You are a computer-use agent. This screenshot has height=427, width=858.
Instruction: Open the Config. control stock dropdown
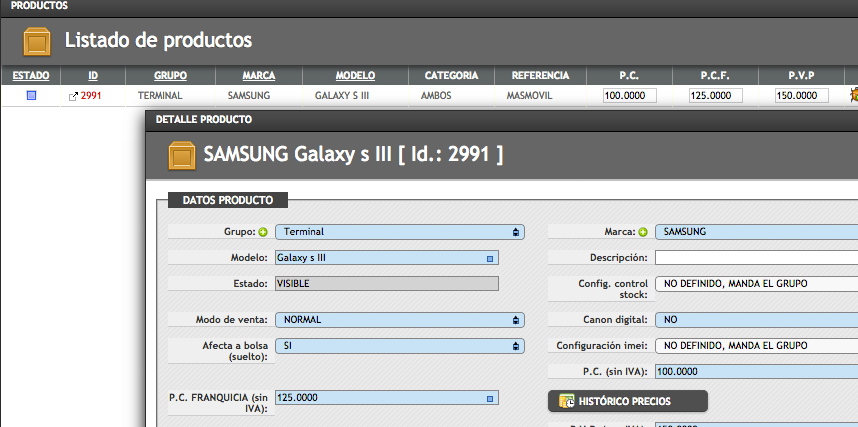[x=756, y=284]
